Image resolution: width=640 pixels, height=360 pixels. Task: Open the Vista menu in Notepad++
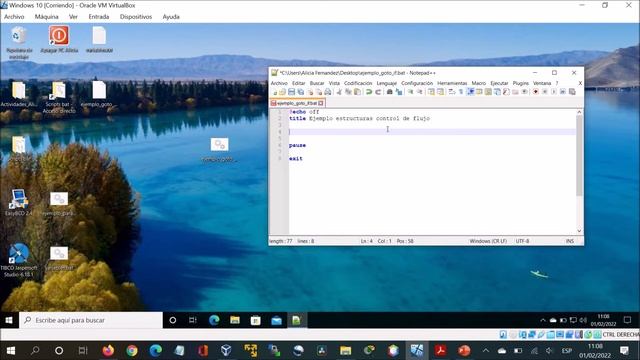click(x=334, y=83)
